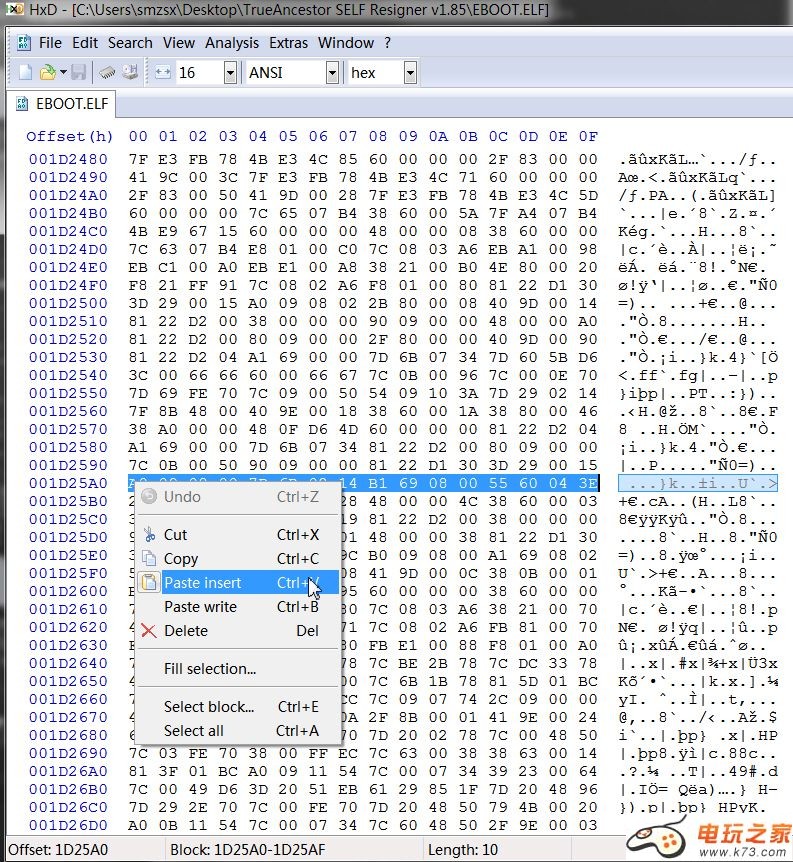This screenshot has width=793, height=862.
Task: Click the bytes-per-row width arrows icon
Action: click(163, 72)
